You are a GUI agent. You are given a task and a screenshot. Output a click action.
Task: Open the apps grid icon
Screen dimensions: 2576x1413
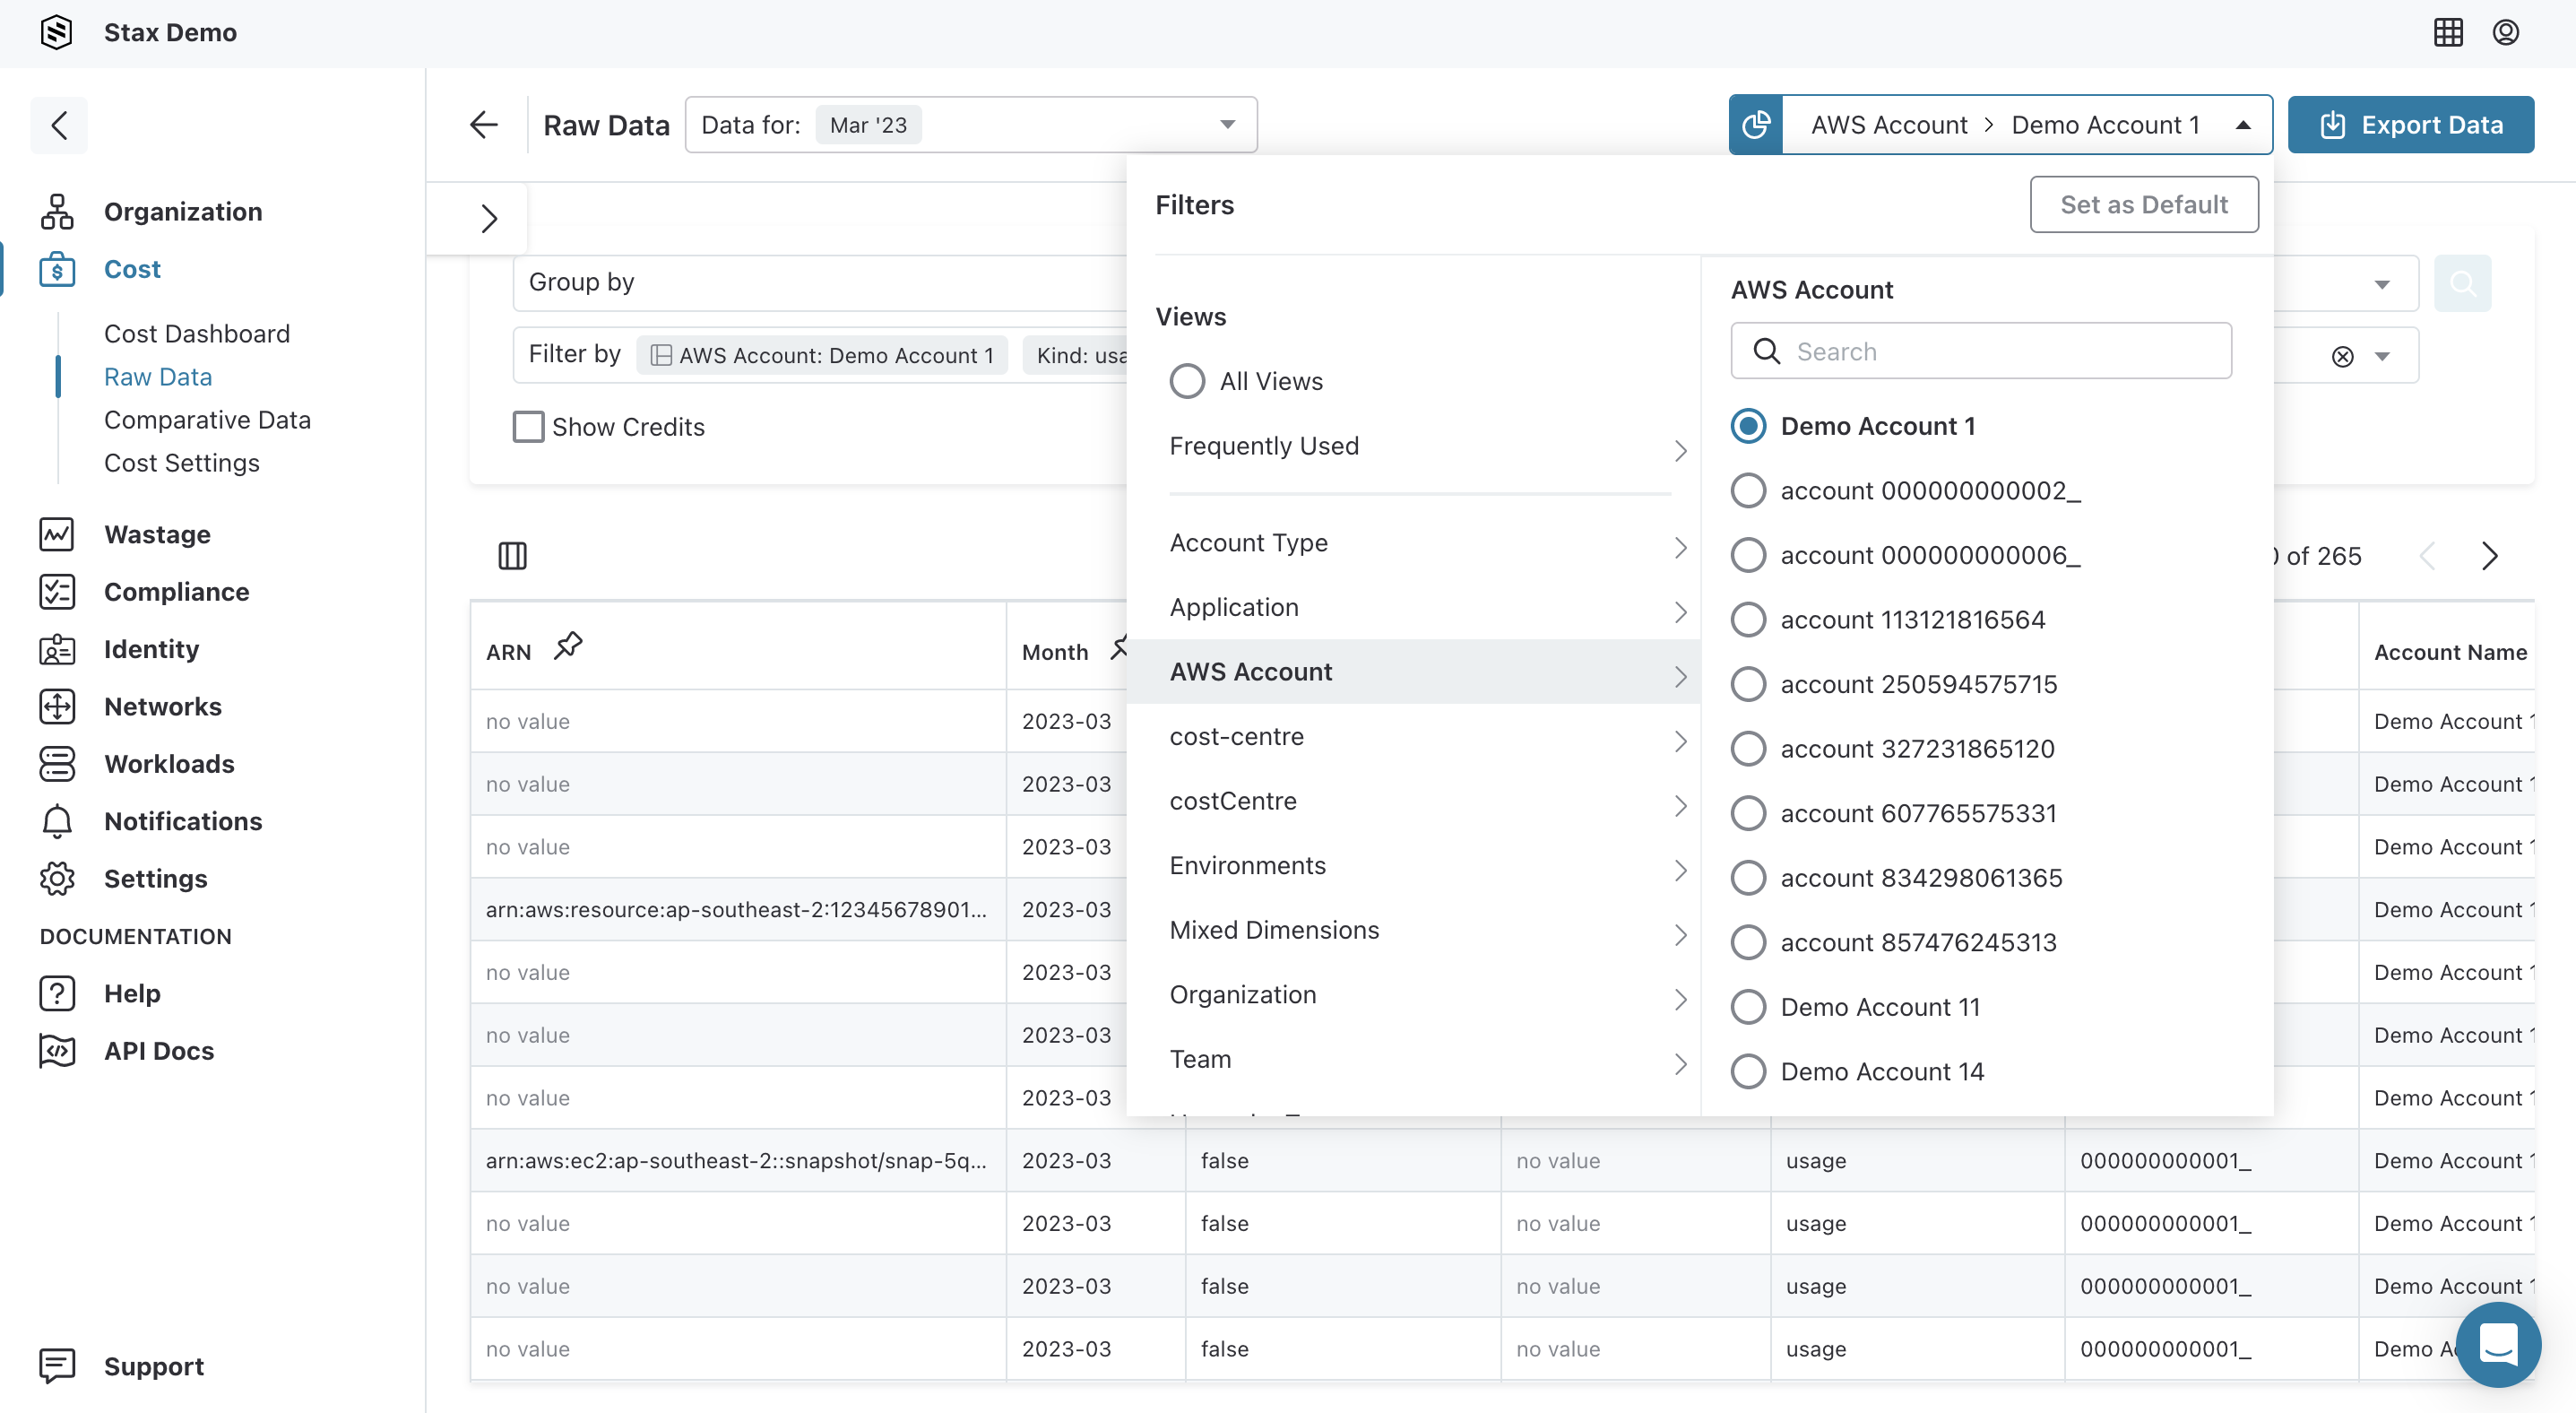click(x=2448, y=32)
